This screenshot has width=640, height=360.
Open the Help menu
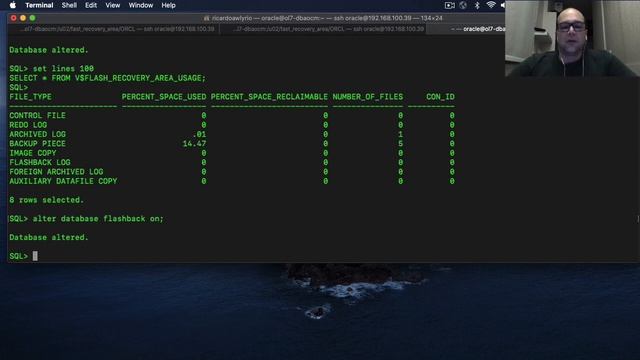(x=168, y=5)
